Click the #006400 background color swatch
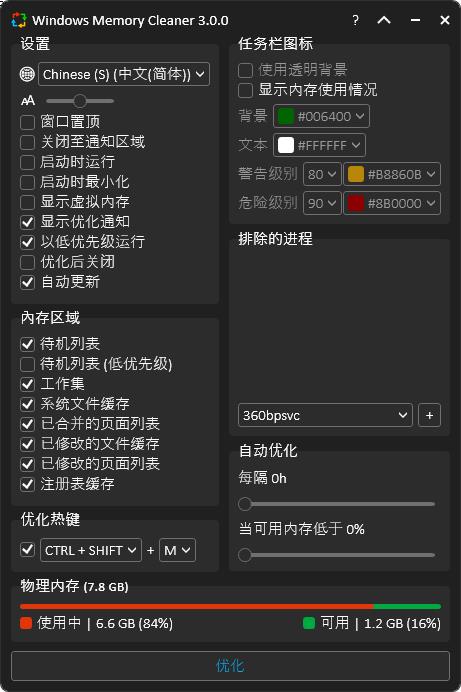461x692 pixels. pyautogui.click(x=286, y=117)
